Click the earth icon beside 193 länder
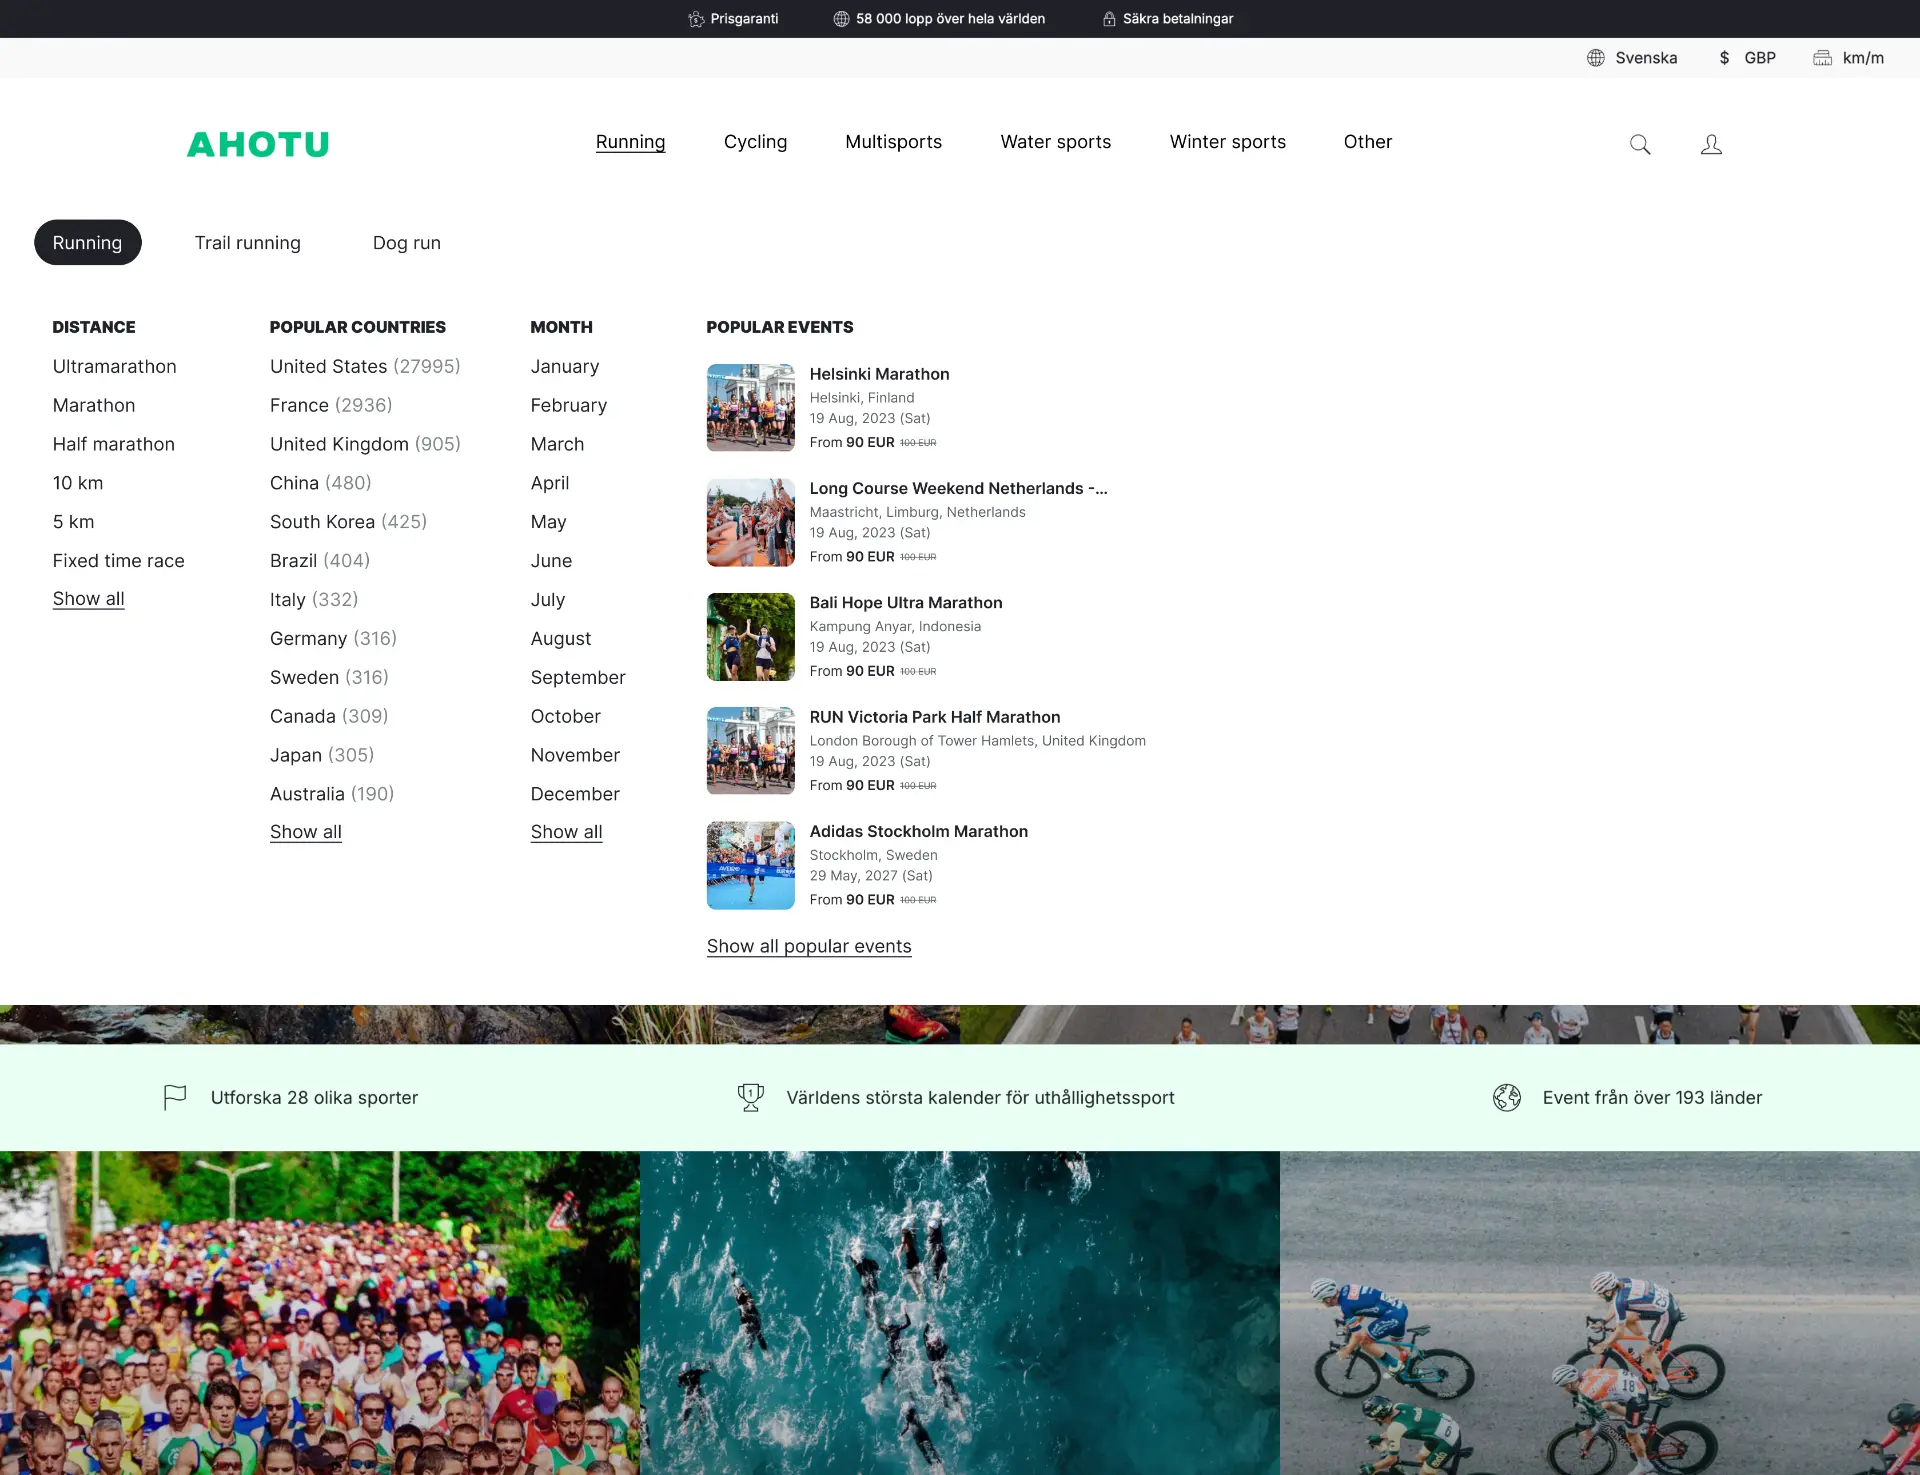The width and height of the screenshot is (1920, 1475). pos(1507,1097)
